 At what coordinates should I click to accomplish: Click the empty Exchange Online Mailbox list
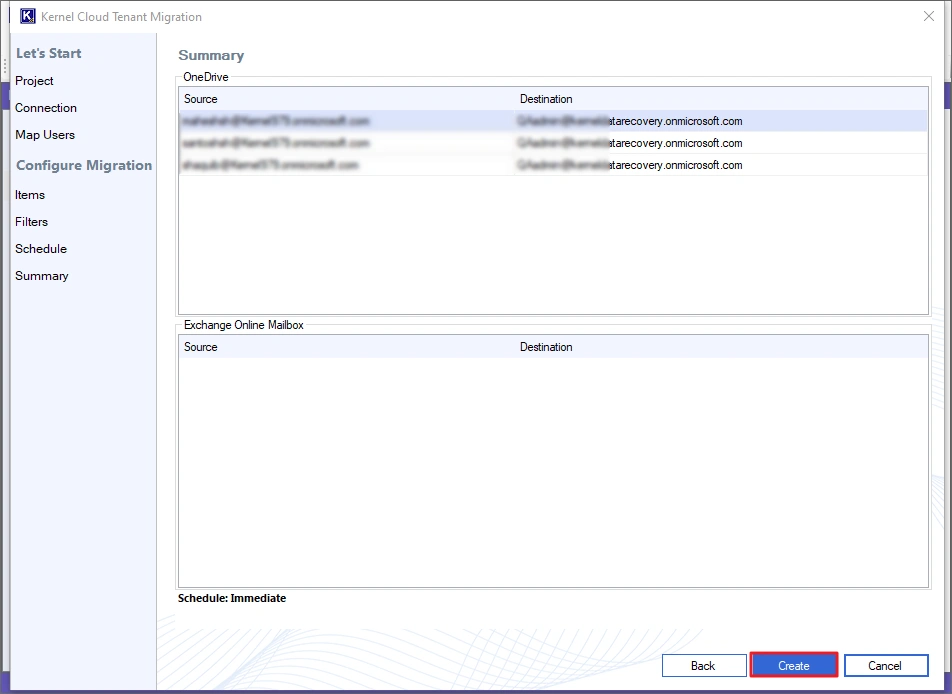point(552,470)
